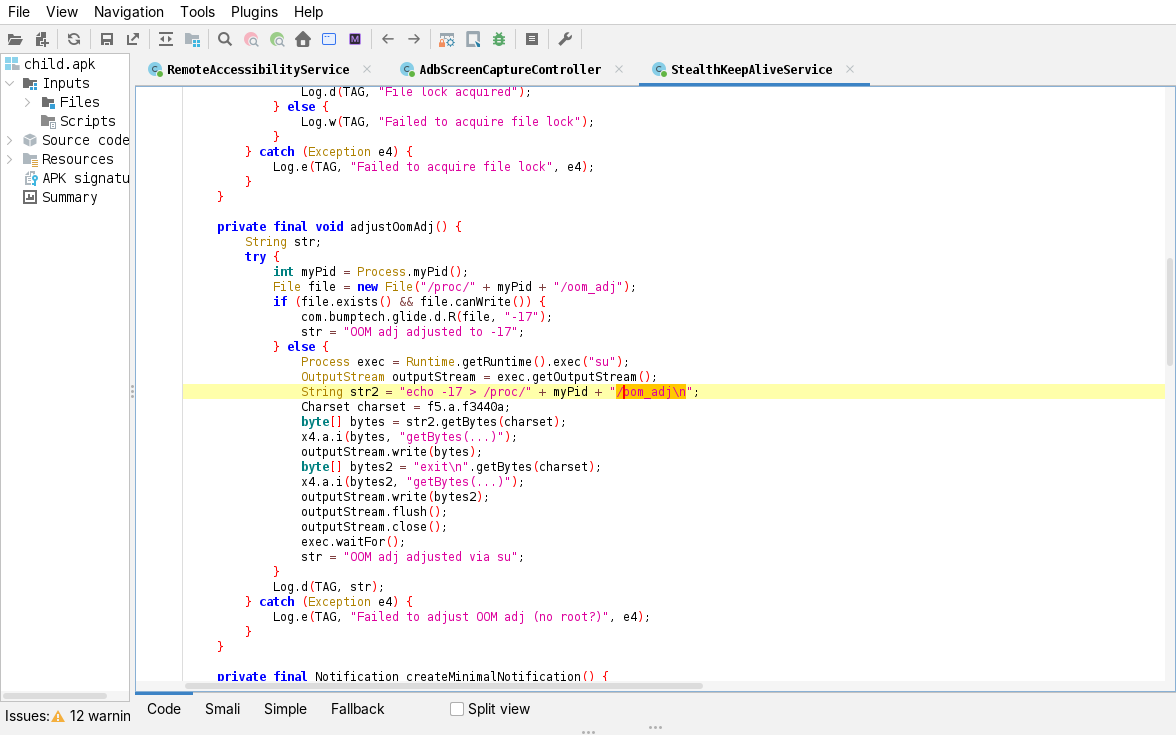Open the Help menu
This screenshot has width=1176, height=735.
click(308, 12)
